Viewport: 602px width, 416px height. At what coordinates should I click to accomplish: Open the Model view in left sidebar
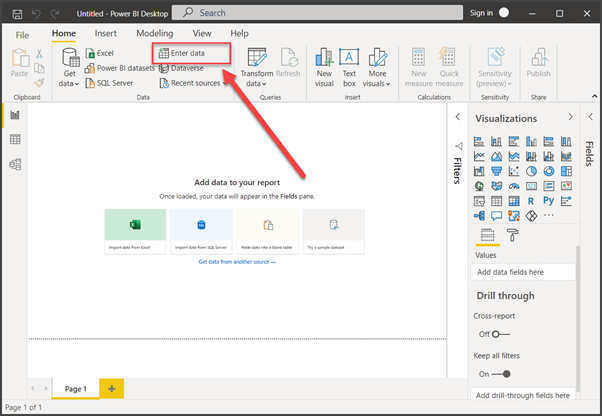(x=15, y=164)
